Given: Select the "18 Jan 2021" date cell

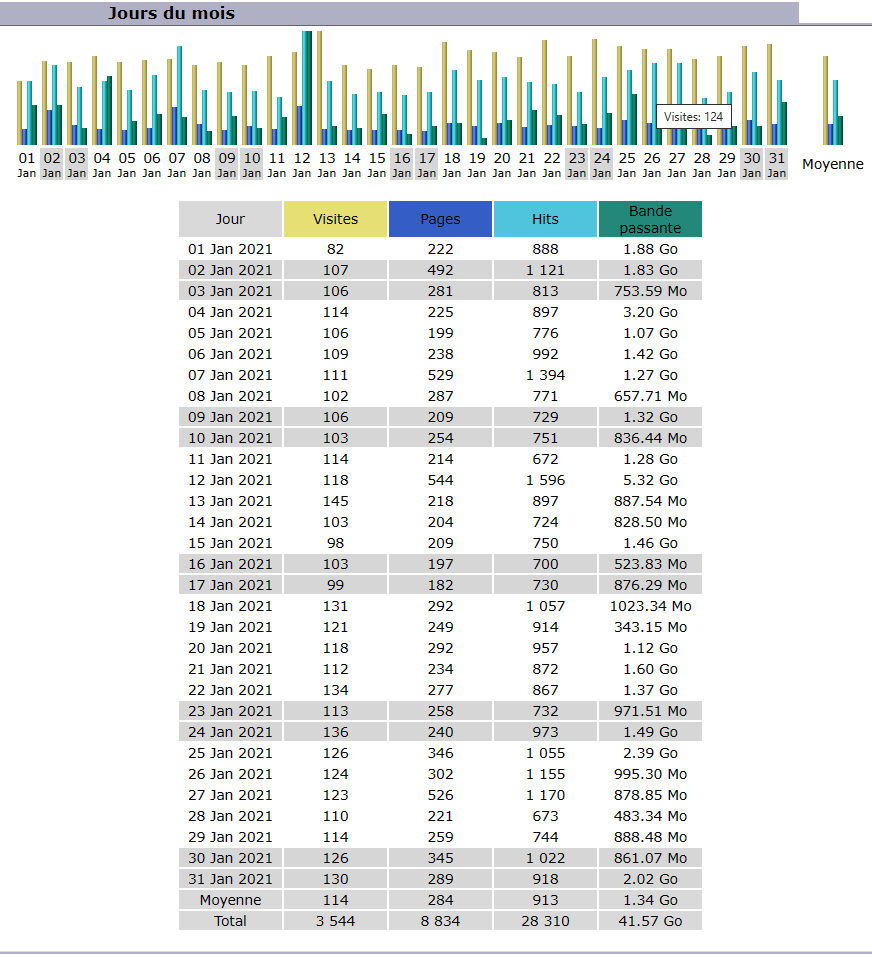Looking at the screenshot, I should click(x=230, y=606).
